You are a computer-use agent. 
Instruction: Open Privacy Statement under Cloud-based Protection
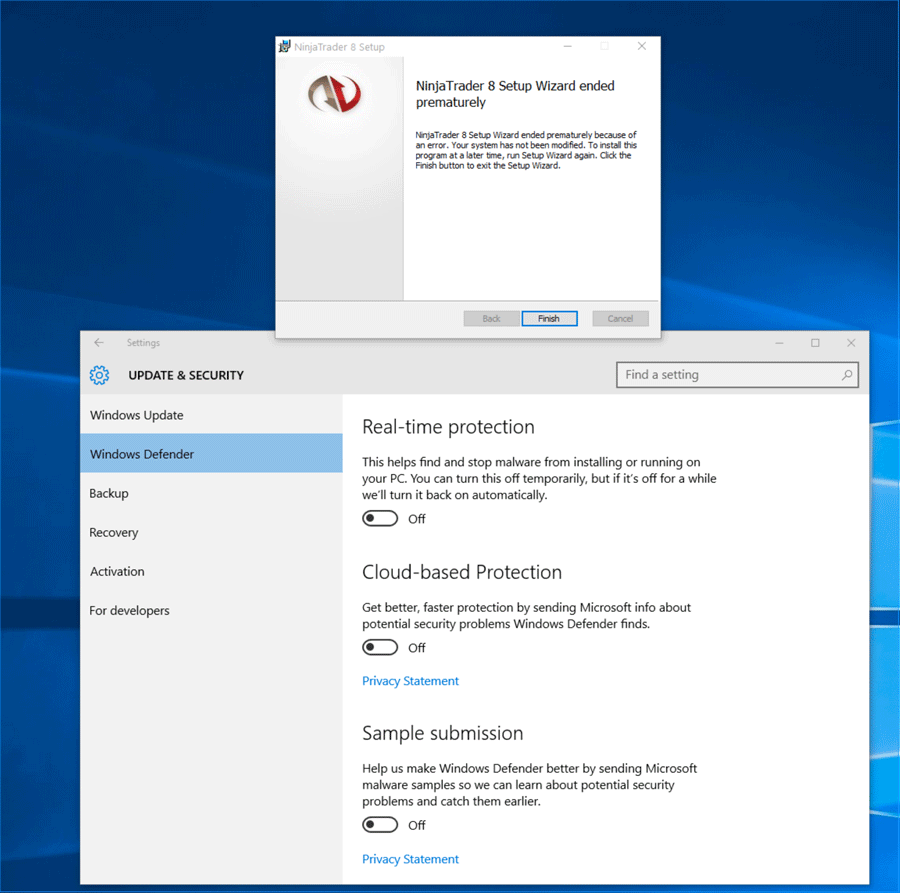[x=410, y=681]
